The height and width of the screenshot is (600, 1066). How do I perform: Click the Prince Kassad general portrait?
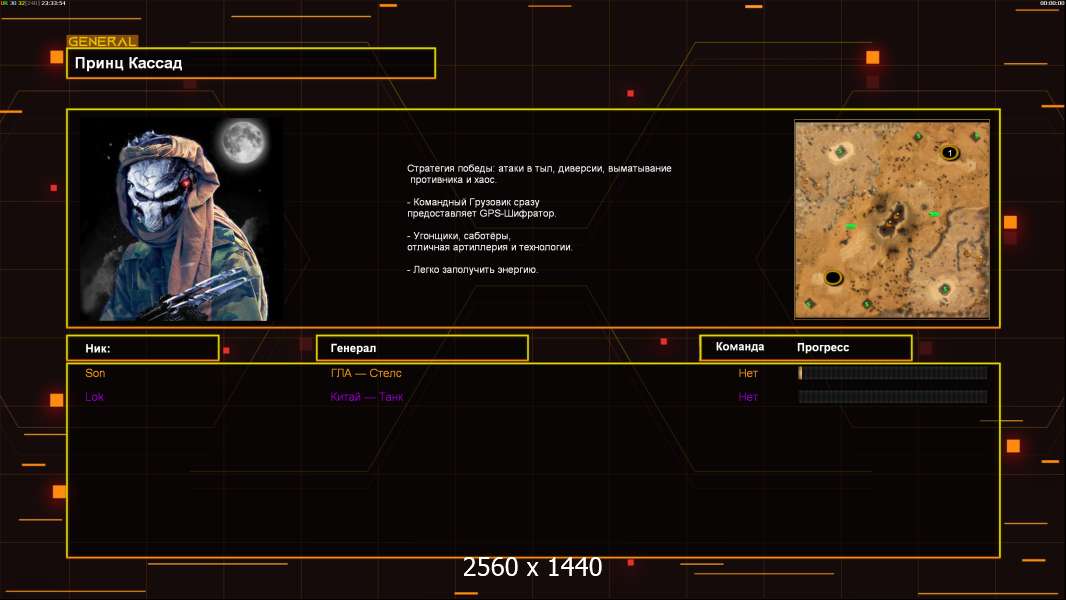pyautogui.click(x=180, y=219)
